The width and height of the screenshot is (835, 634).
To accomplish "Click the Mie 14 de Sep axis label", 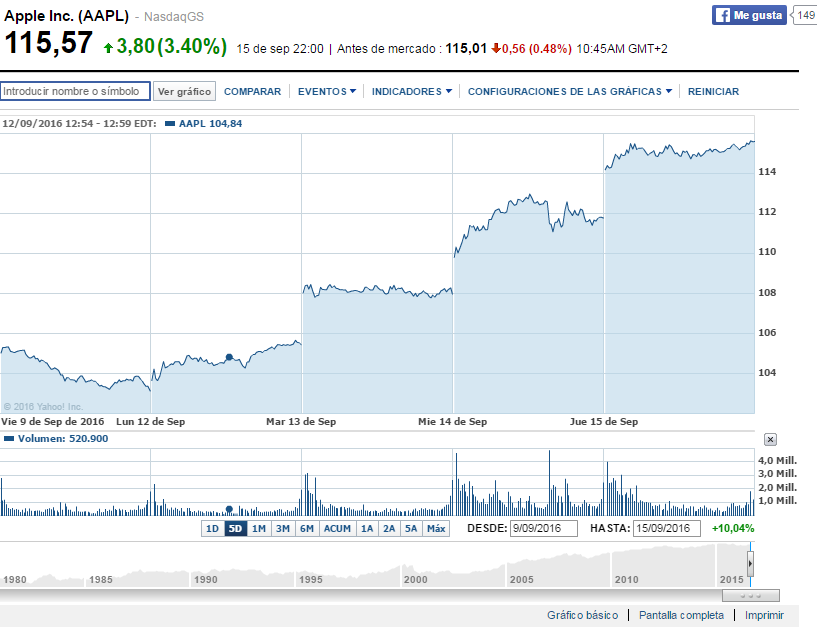I will click(x=453, y=422).
